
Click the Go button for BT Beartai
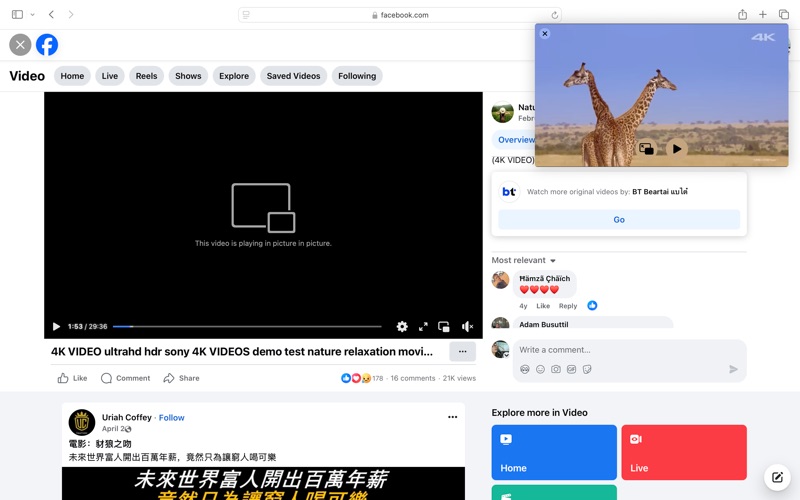point(619,220)
